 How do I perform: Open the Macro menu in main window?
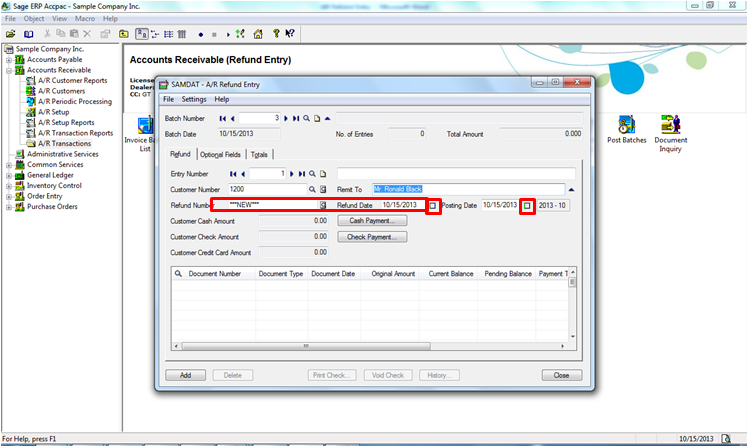[x=85, y=19]
